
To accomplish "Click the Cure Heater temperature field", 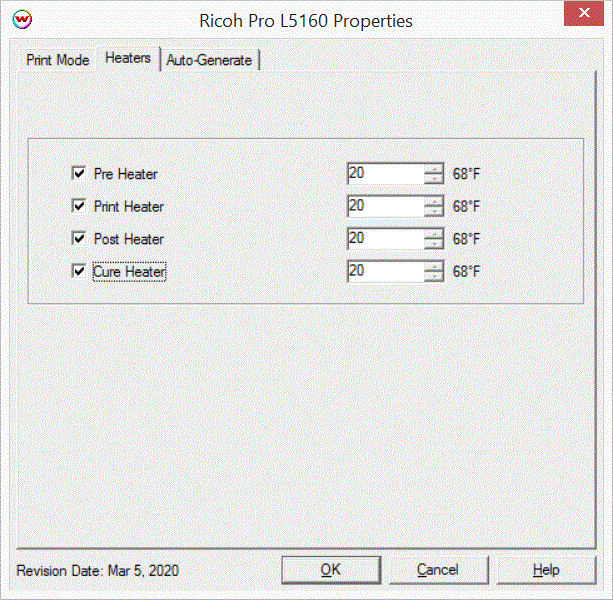I will point(385,271).
